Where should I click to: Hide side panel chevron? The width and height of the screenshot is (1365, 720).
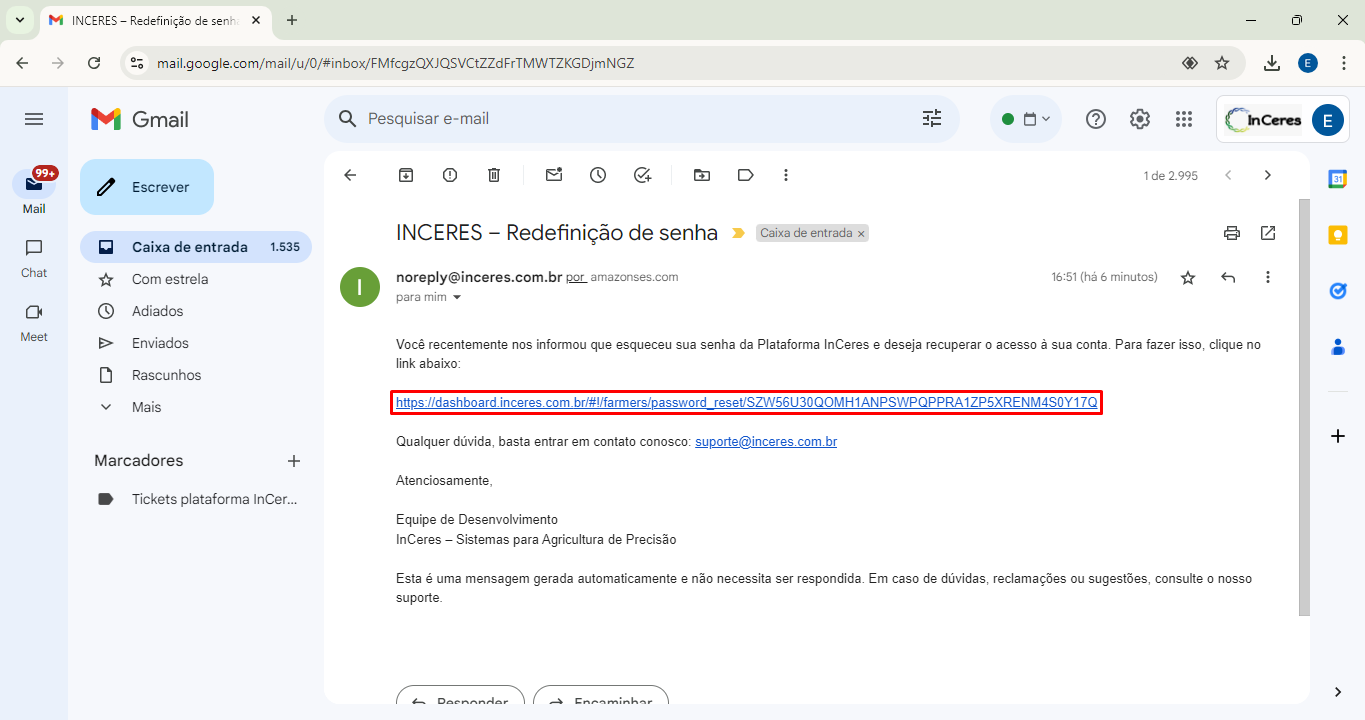(1338, 692)
